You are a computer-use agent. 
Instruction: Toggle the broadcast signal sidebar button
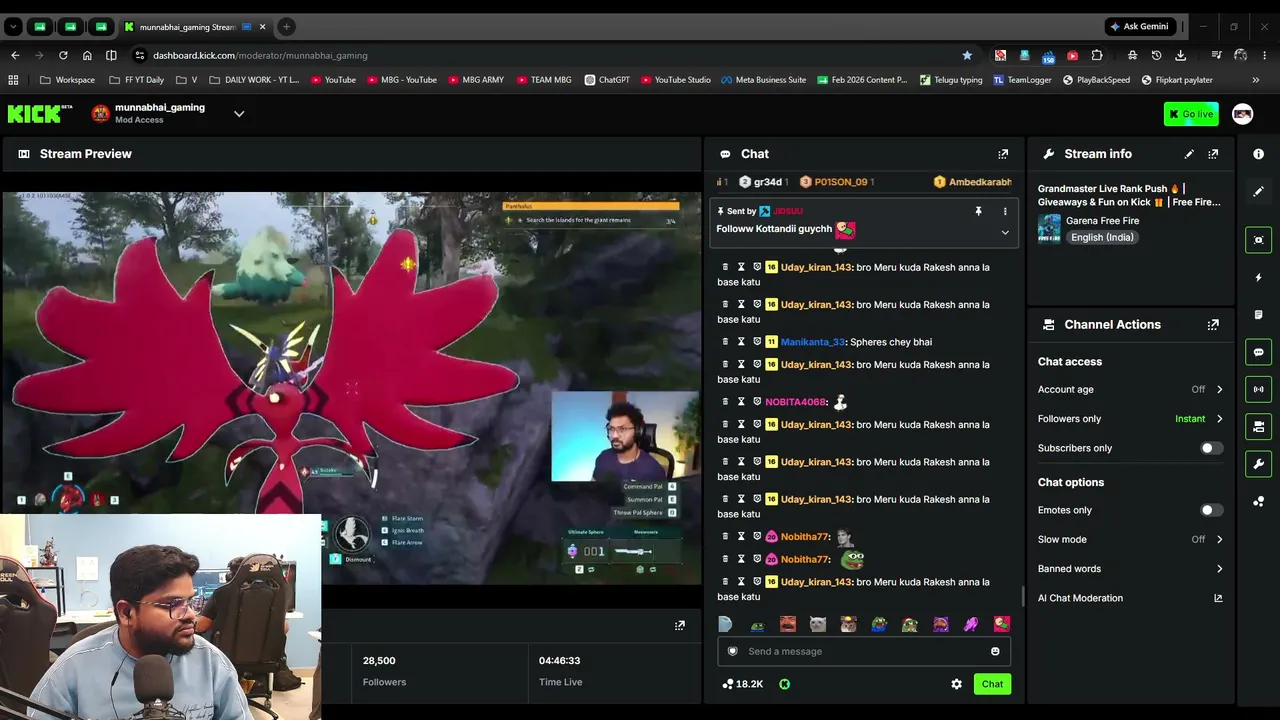pos(1259,389)
